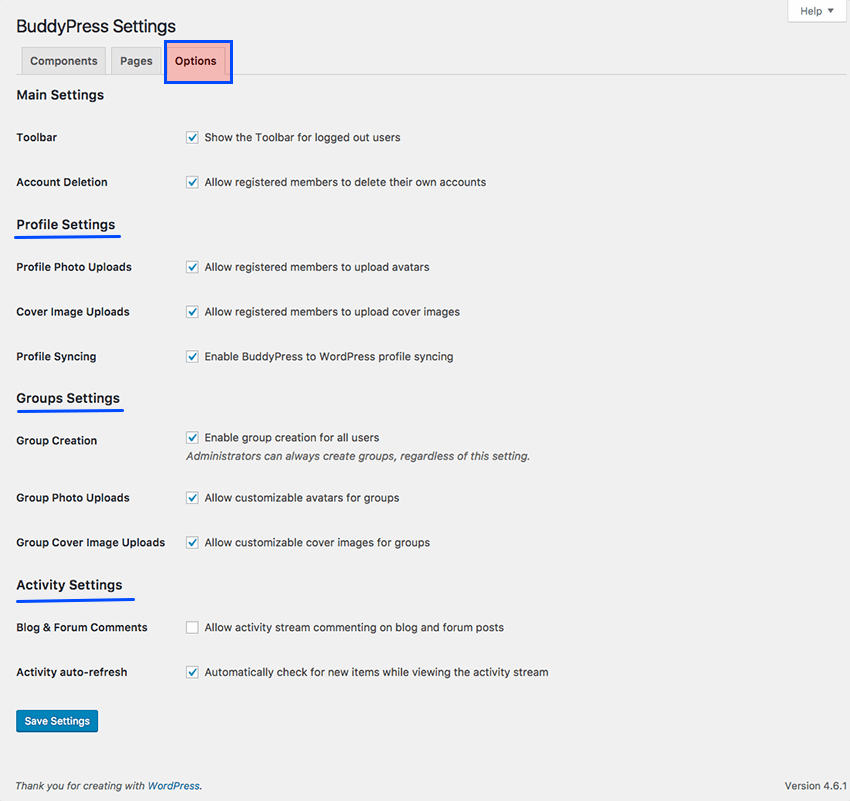Open the WordPress link in footer

coord(173,786)
